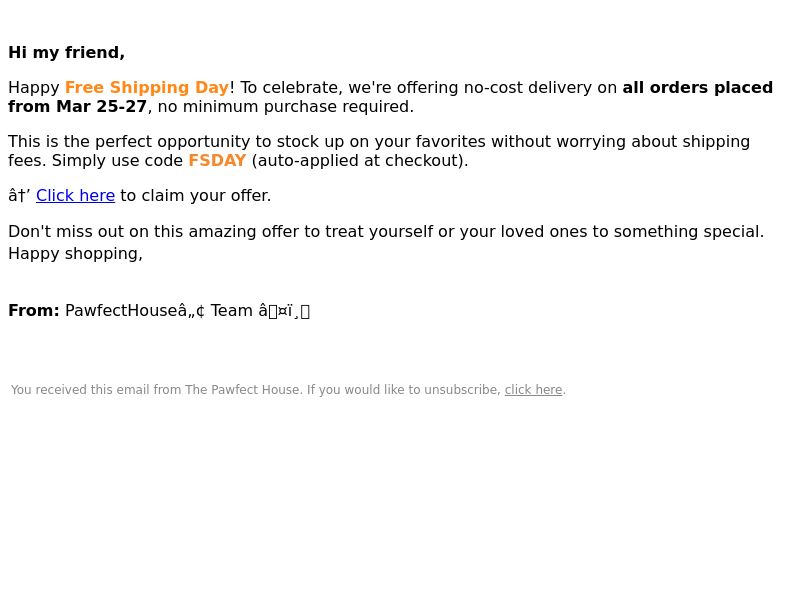800x600 pixels.
Task: Click the bold "all orders placed" text
Action: point(697,87)
